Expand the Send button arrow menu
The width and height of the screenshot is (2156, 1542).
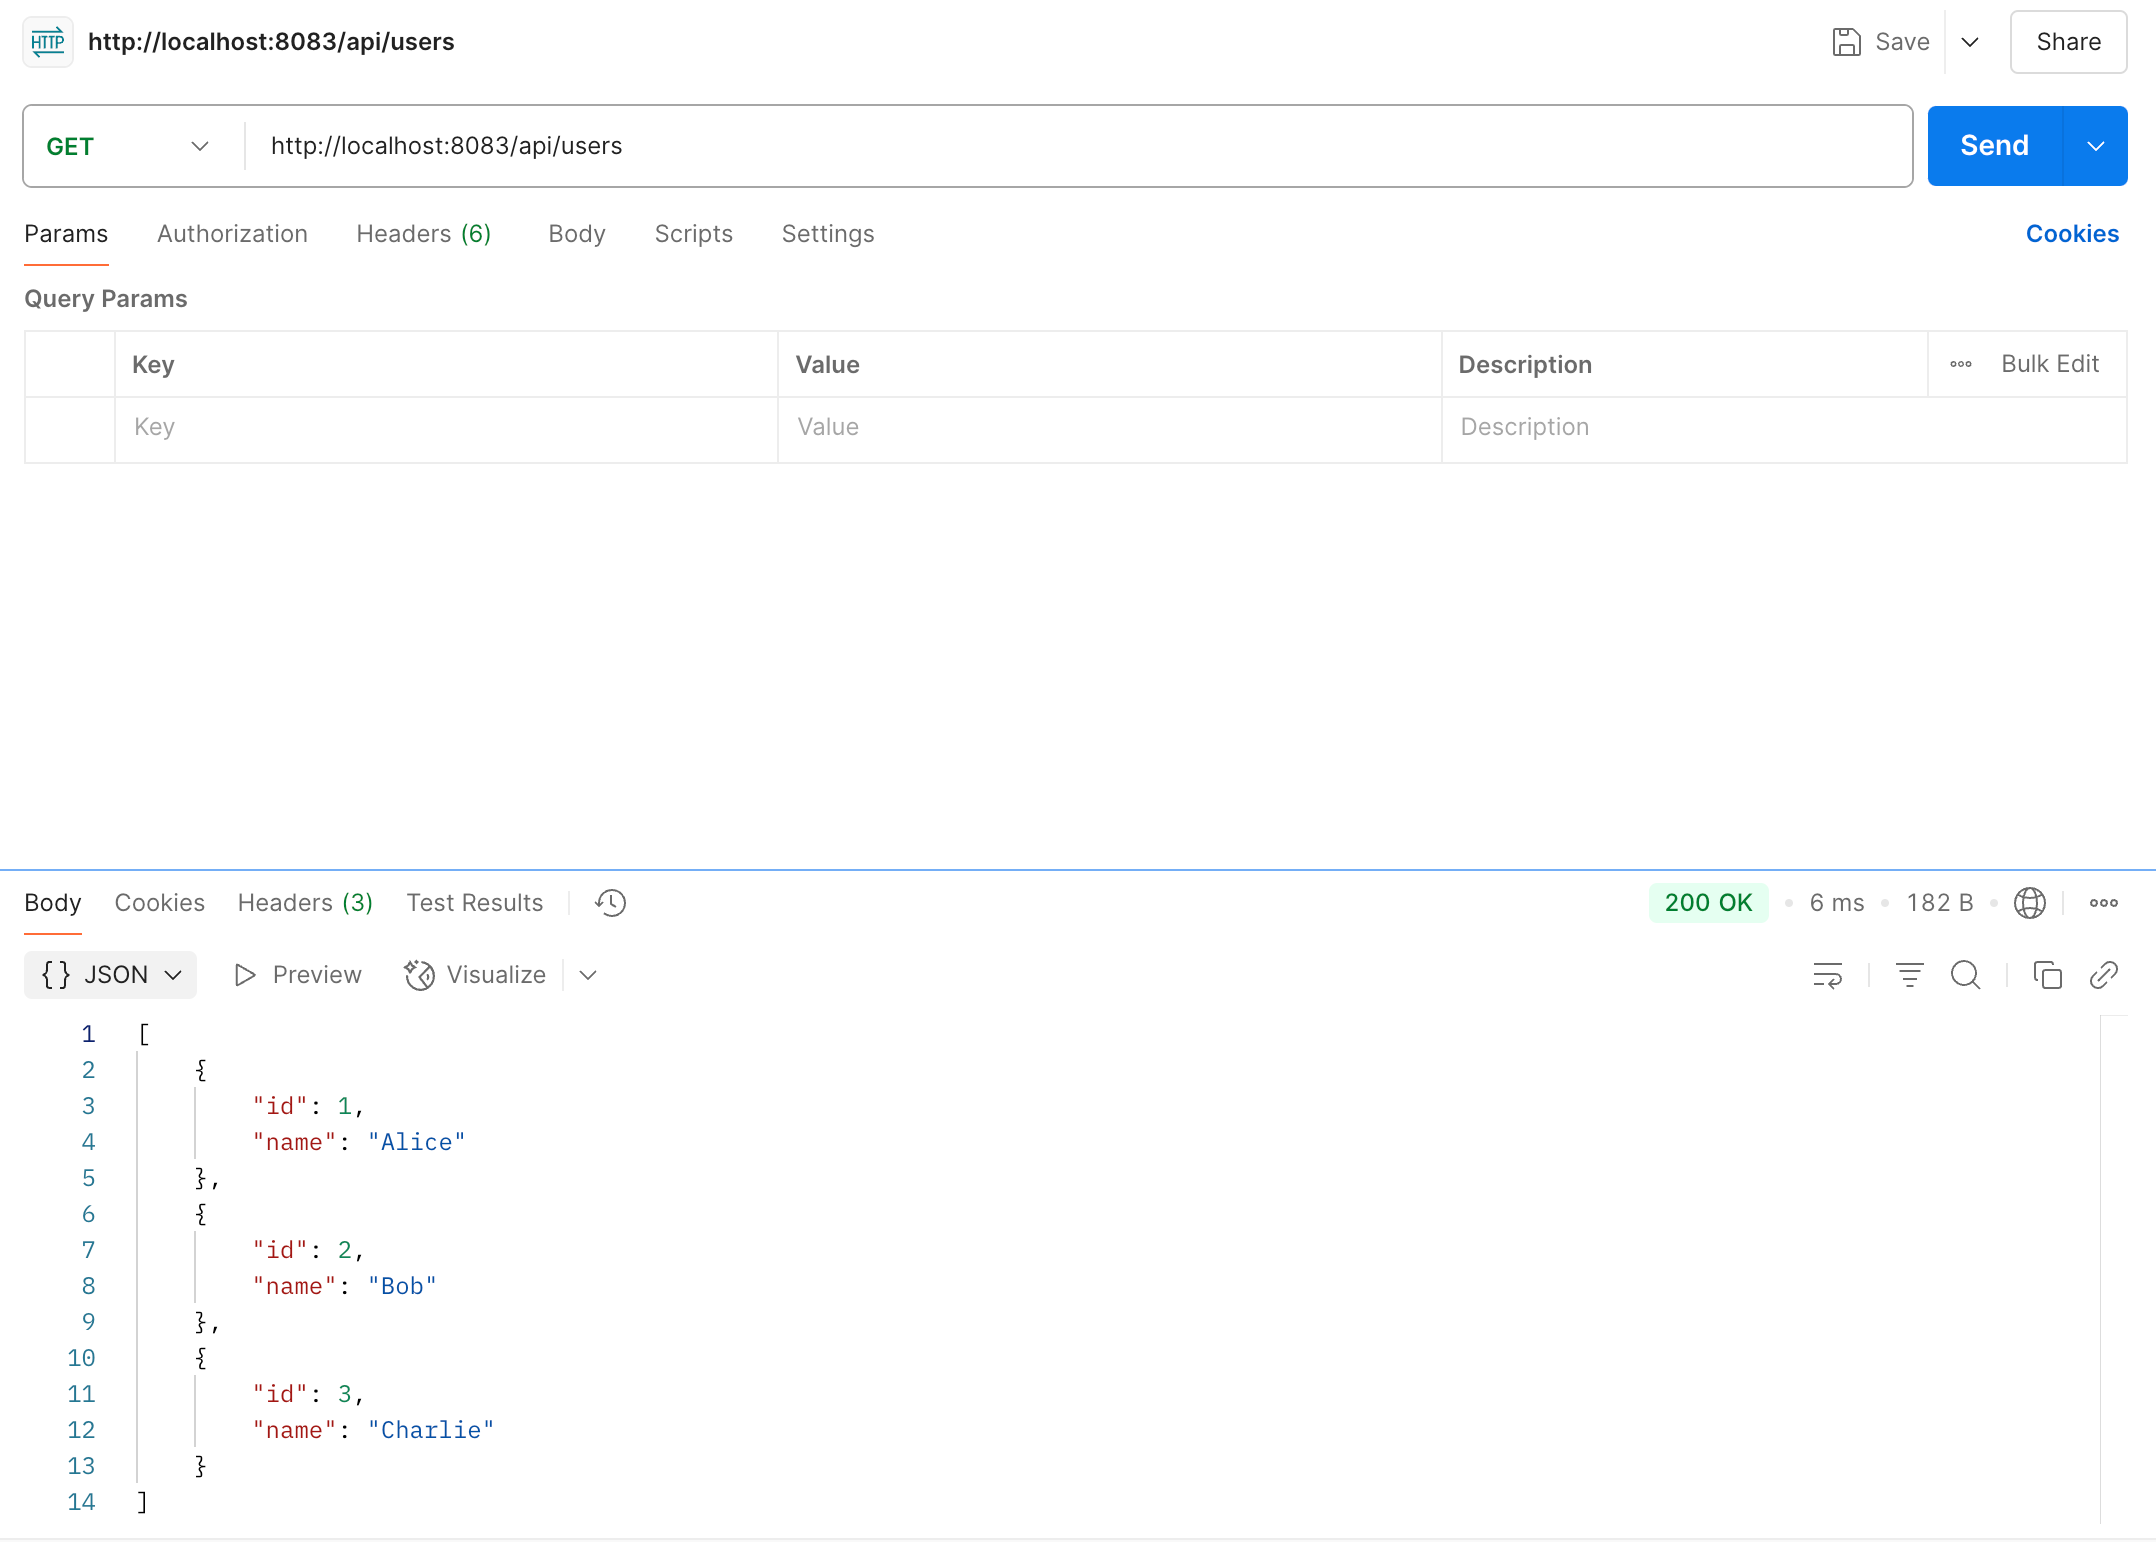2095,146
